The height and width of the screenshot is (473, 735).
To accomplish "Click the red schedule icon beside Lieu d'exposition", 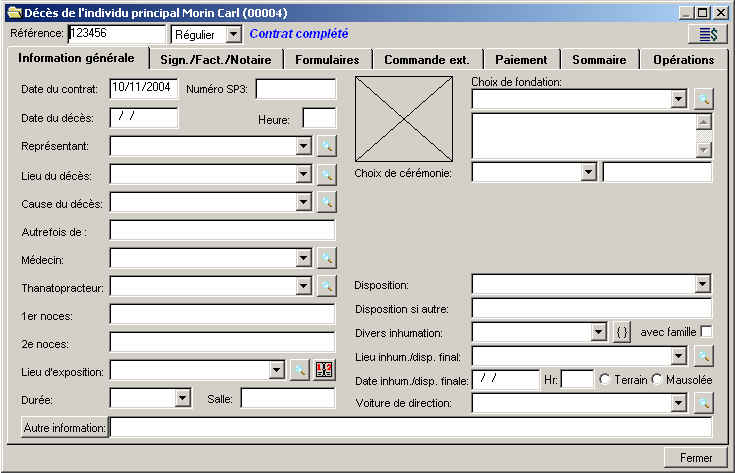I will pos(323,371).
